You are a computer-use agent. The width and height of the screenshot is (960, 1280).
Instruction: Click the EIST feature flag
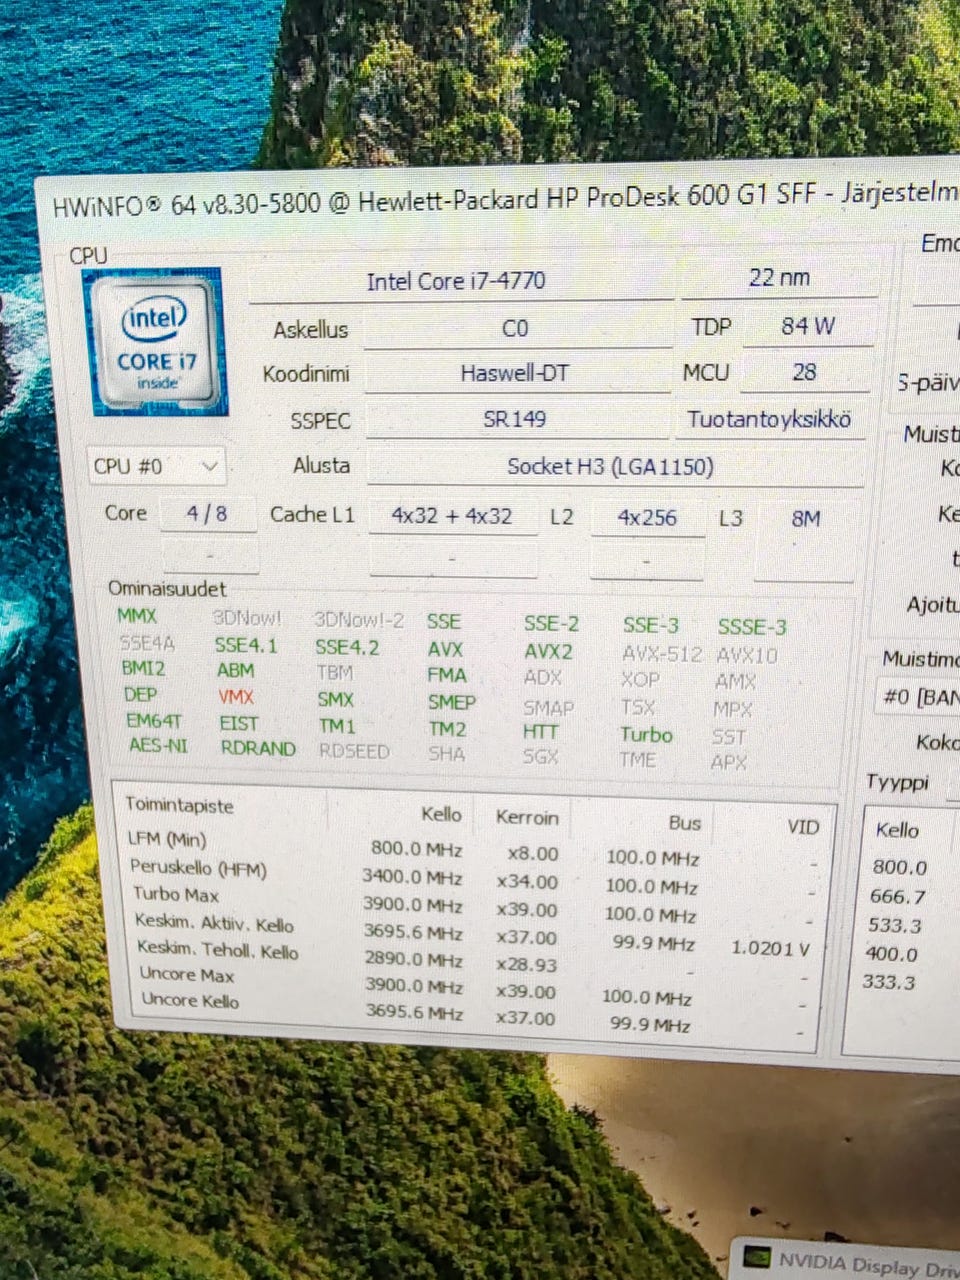(x=238, y=722)
